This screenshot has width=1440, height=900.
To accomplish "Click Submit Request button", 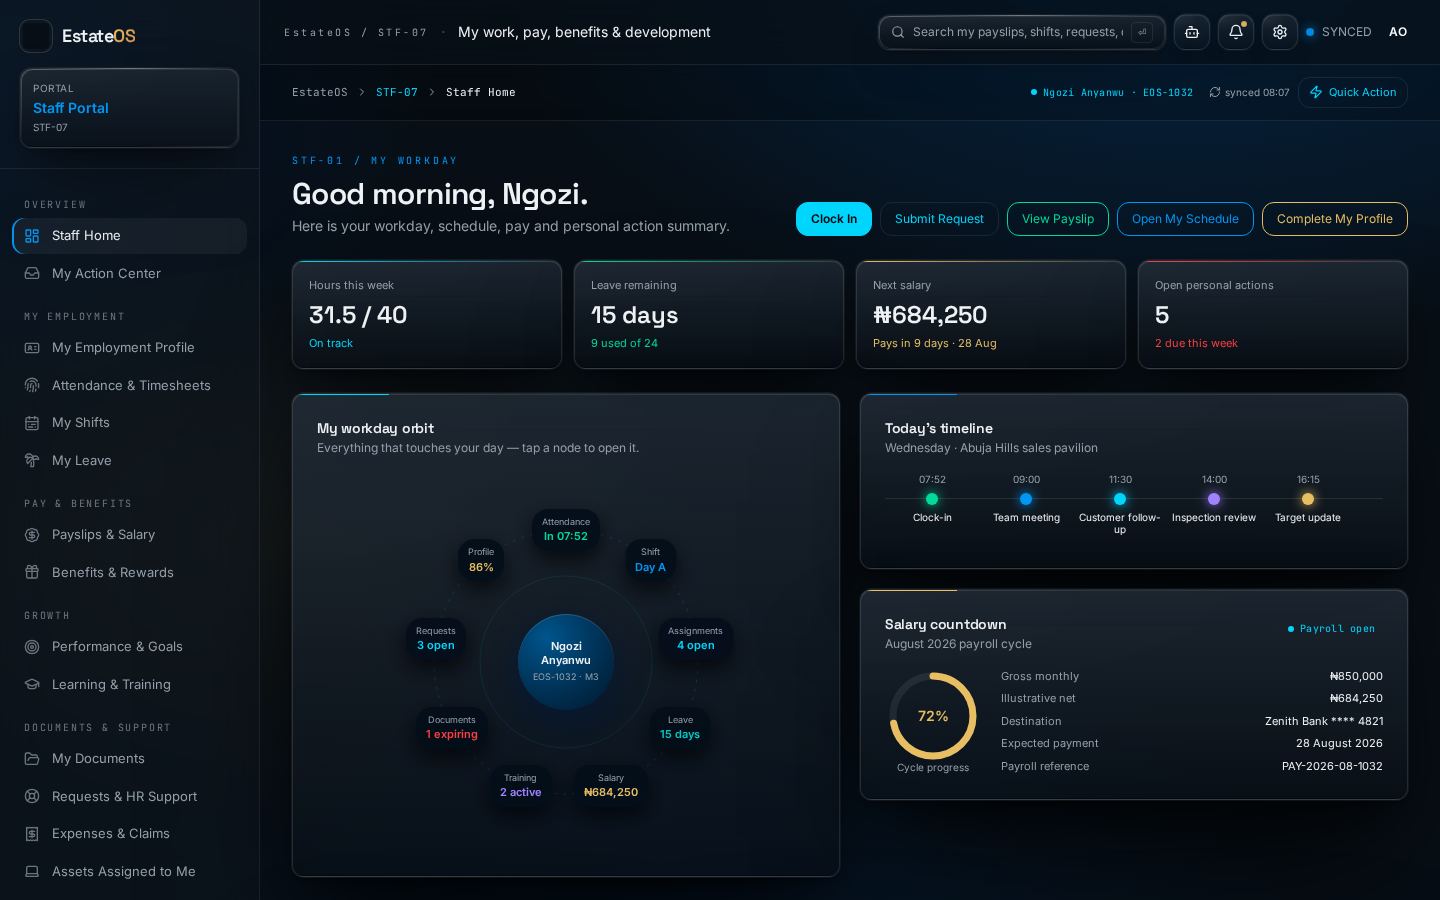I will pos(939,219).
